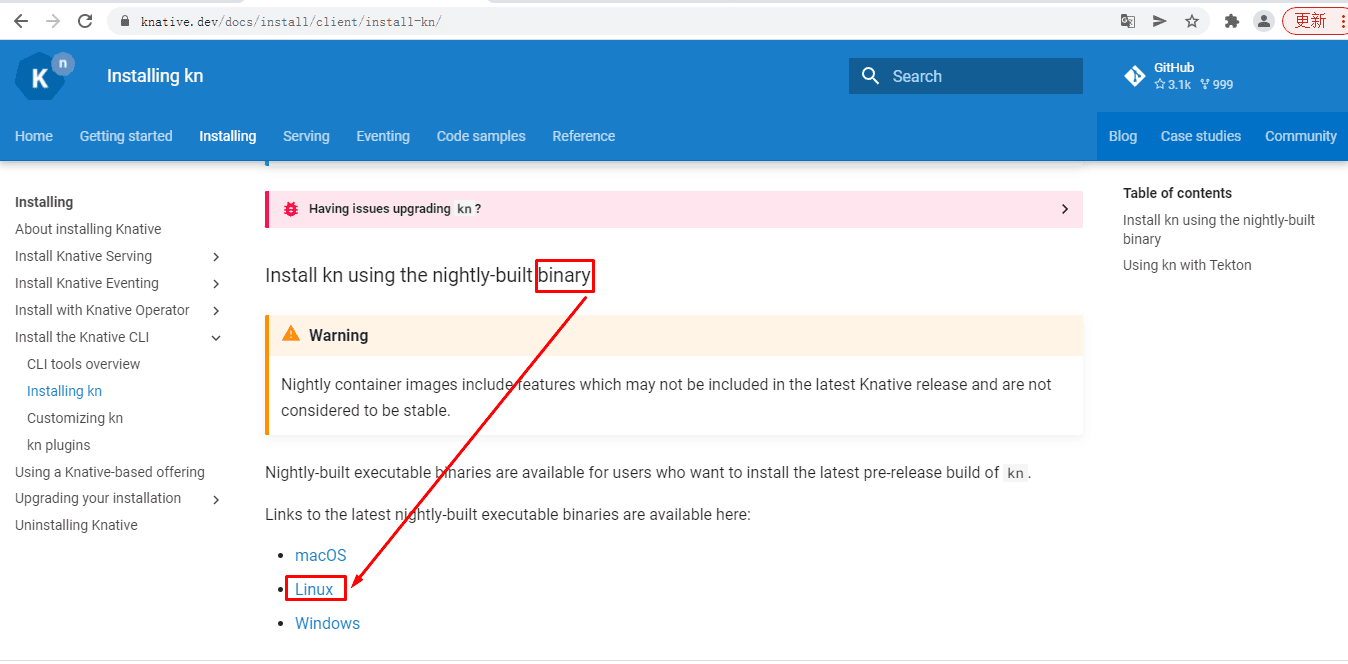This screenshot has width=1348, height=664.
Task: Open the Getting started tab
Action: [126, 136]
